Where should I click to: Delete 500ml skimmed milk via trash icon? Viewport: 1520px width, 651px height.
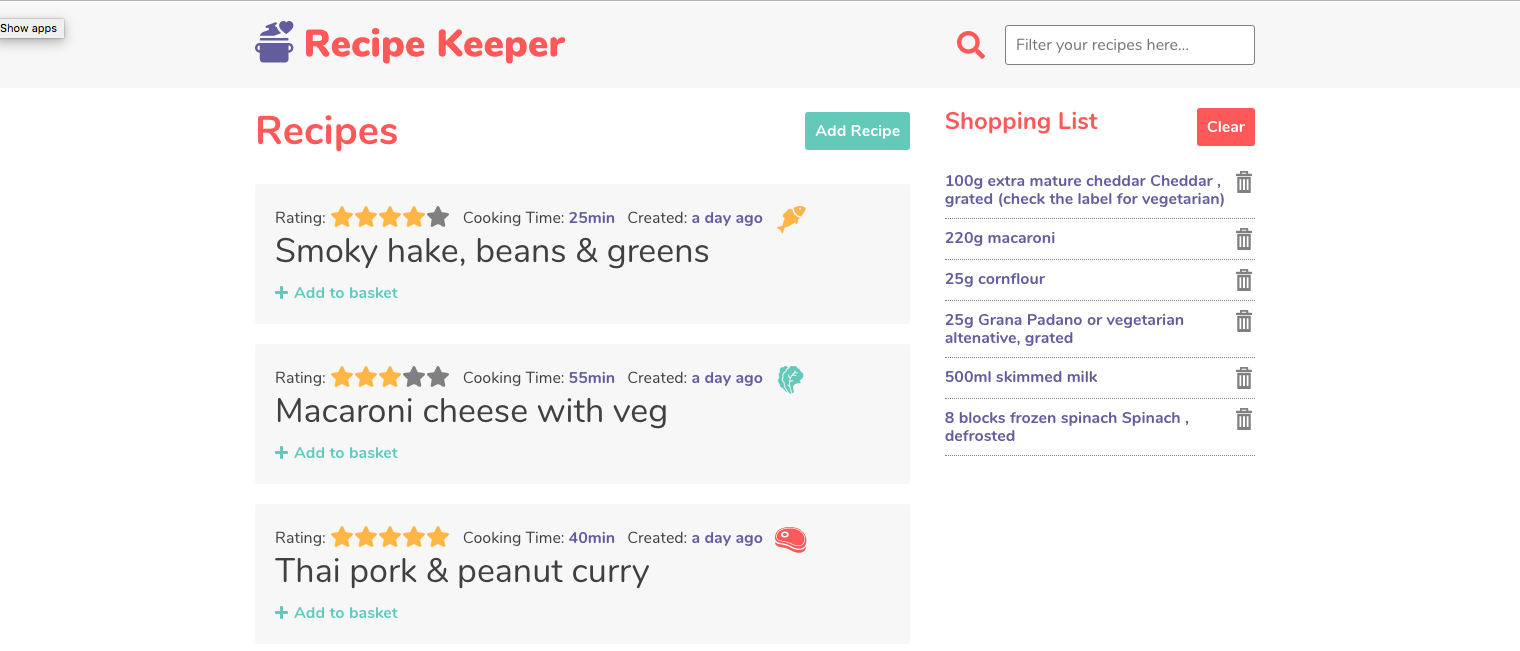pos(1243,378)
